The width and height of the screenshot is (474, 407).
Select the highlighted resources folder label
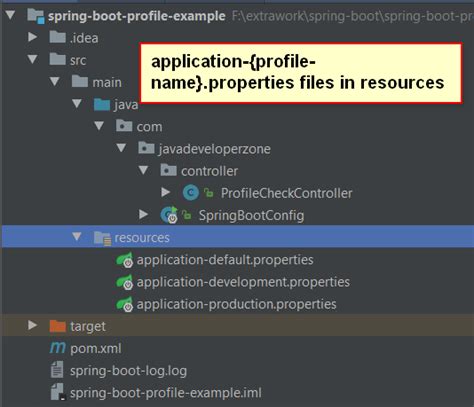pyautogui.click(x=142, y=238)
